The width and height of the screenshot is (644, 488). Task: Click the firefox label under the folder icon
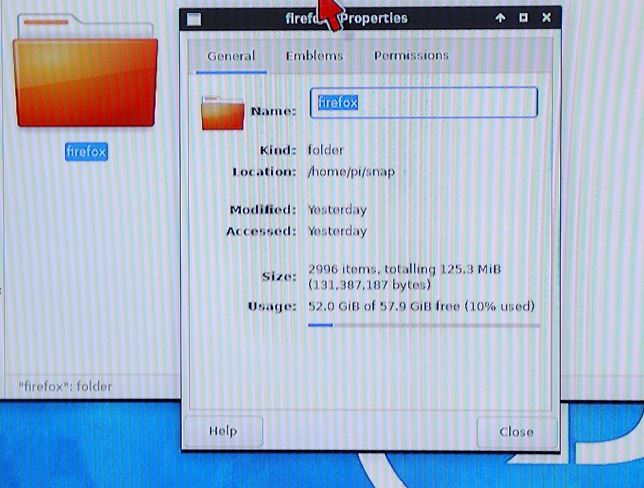pos(86,152)
